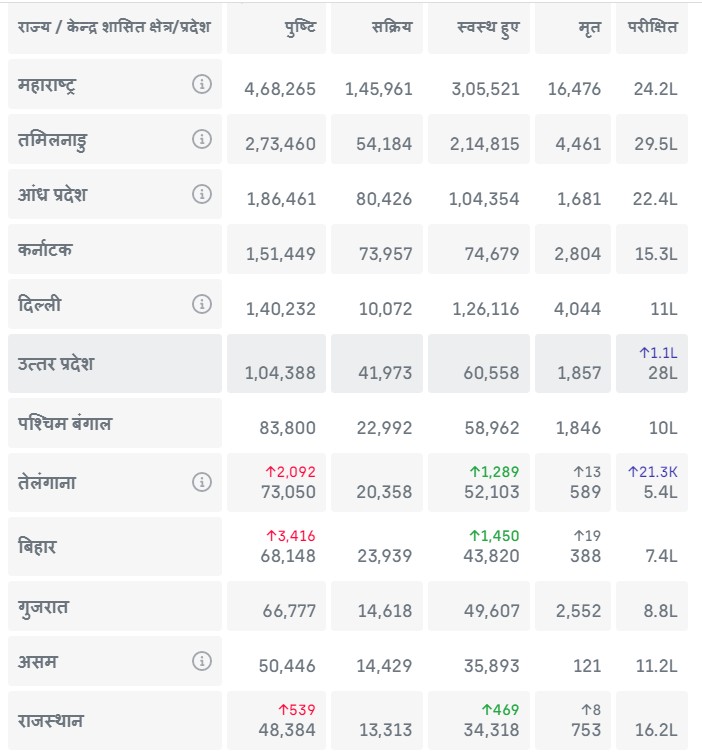This screenshot has height=754, width=702.
Task: Show info for दिल्ली via its icon
Action: tap(202, 303)
